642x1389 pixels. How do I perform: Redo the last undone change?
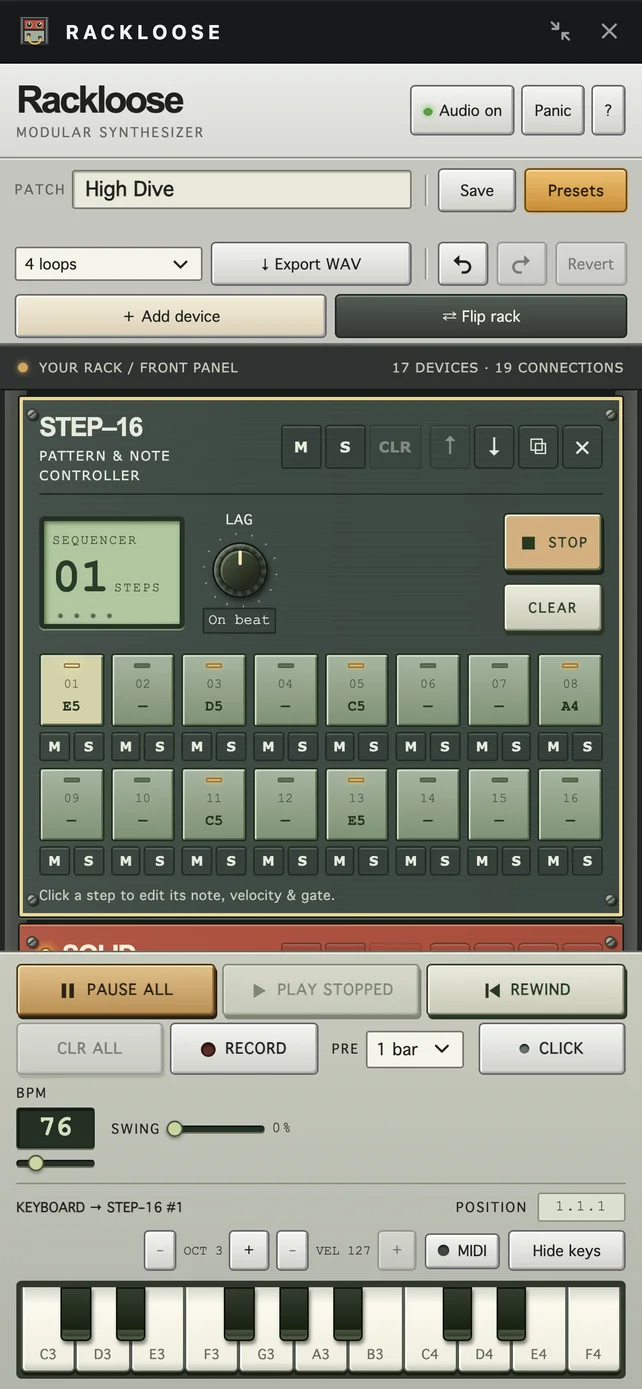(520, 264)
